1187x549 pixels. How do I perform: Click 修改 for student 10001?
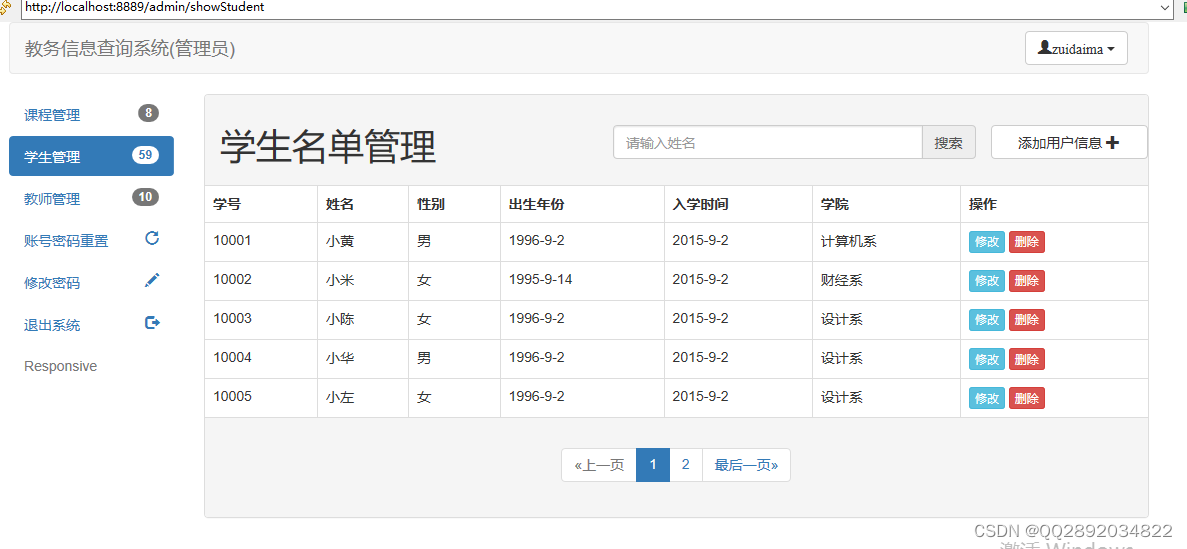pyautogui.click(x=986, y=242)
